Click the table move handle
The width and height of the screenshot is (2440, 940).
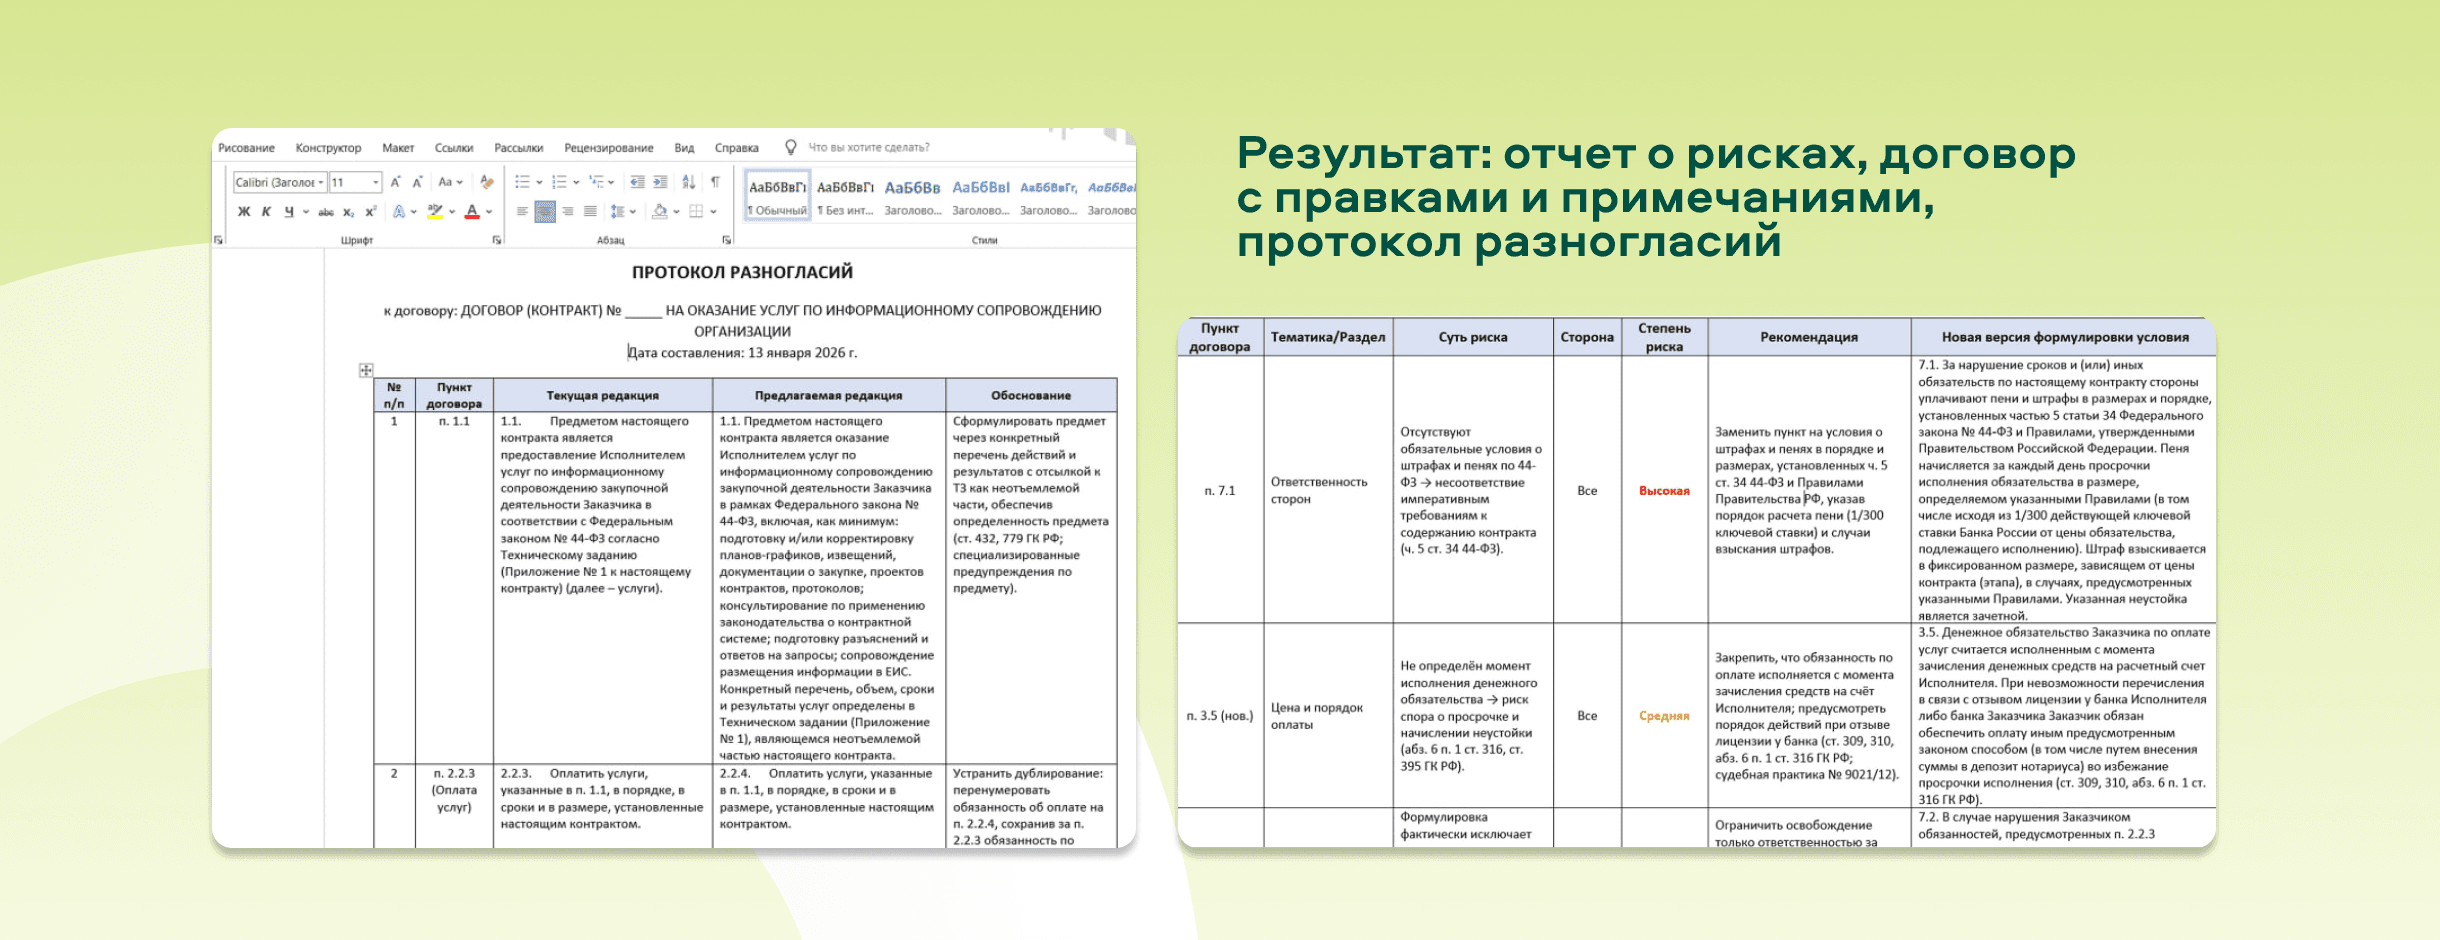(366, 370)
